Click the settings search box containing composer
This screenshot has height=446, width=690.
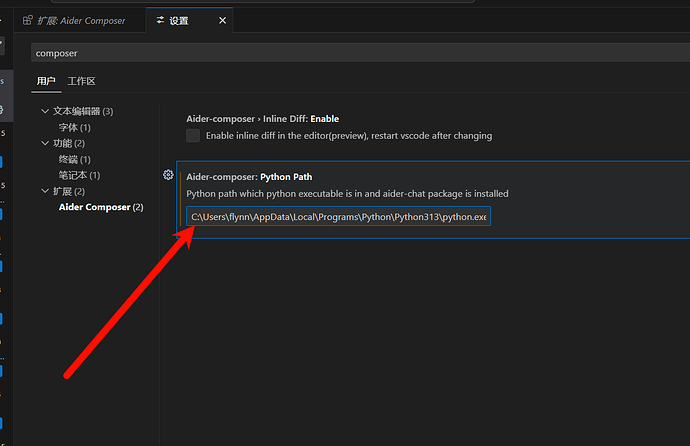pyautogui.click(x=360, y=53)
